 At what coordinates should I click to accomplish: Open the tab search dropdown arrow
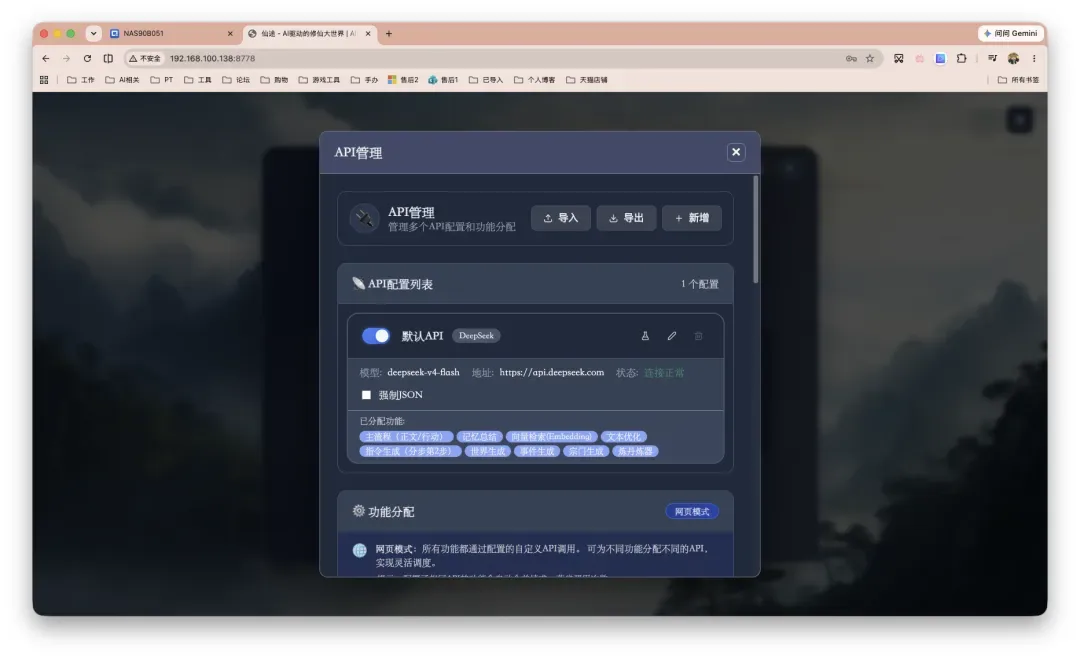point(94,33)
